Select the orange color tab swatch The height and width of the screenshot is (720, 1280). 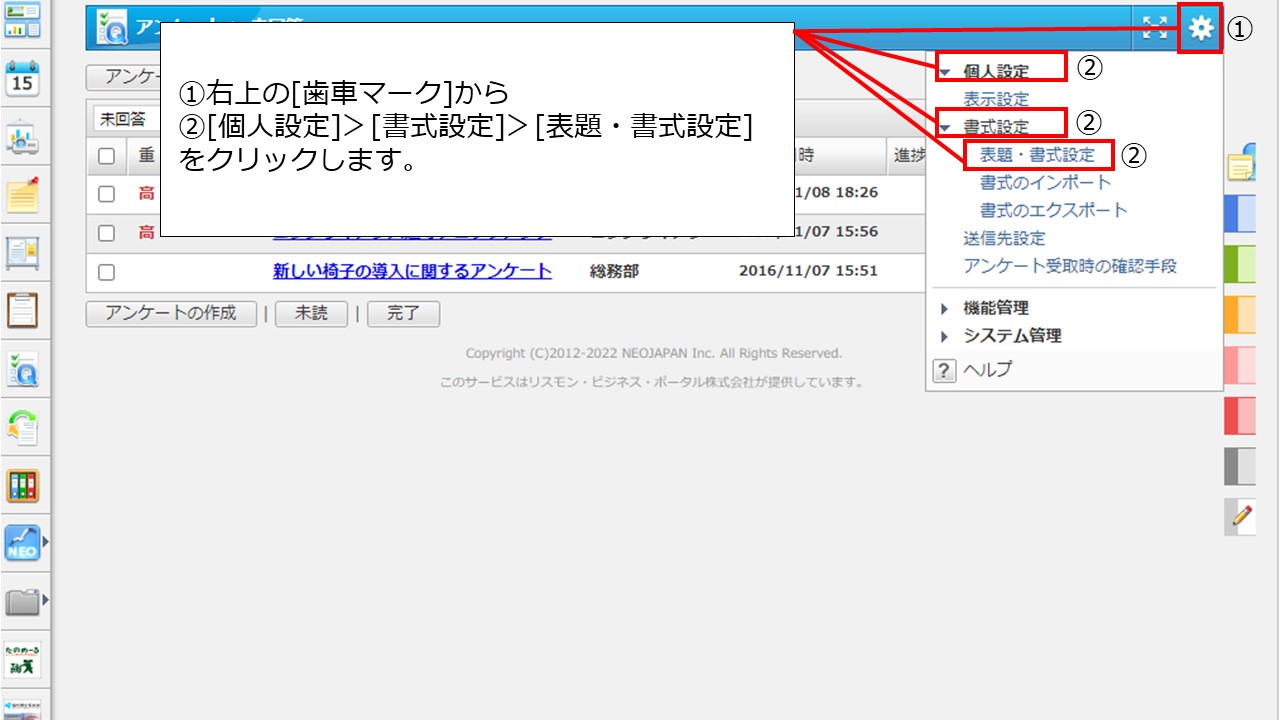[x=1240, y=314]
